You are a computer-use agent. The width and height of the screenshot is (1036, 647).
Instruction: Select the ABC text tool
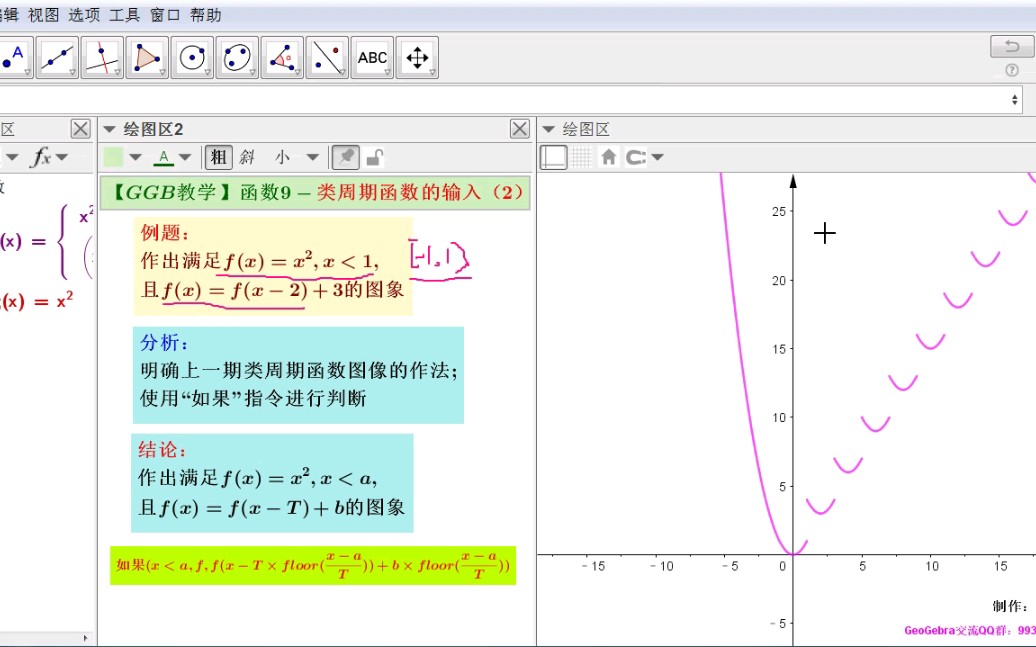click(372, 57)
